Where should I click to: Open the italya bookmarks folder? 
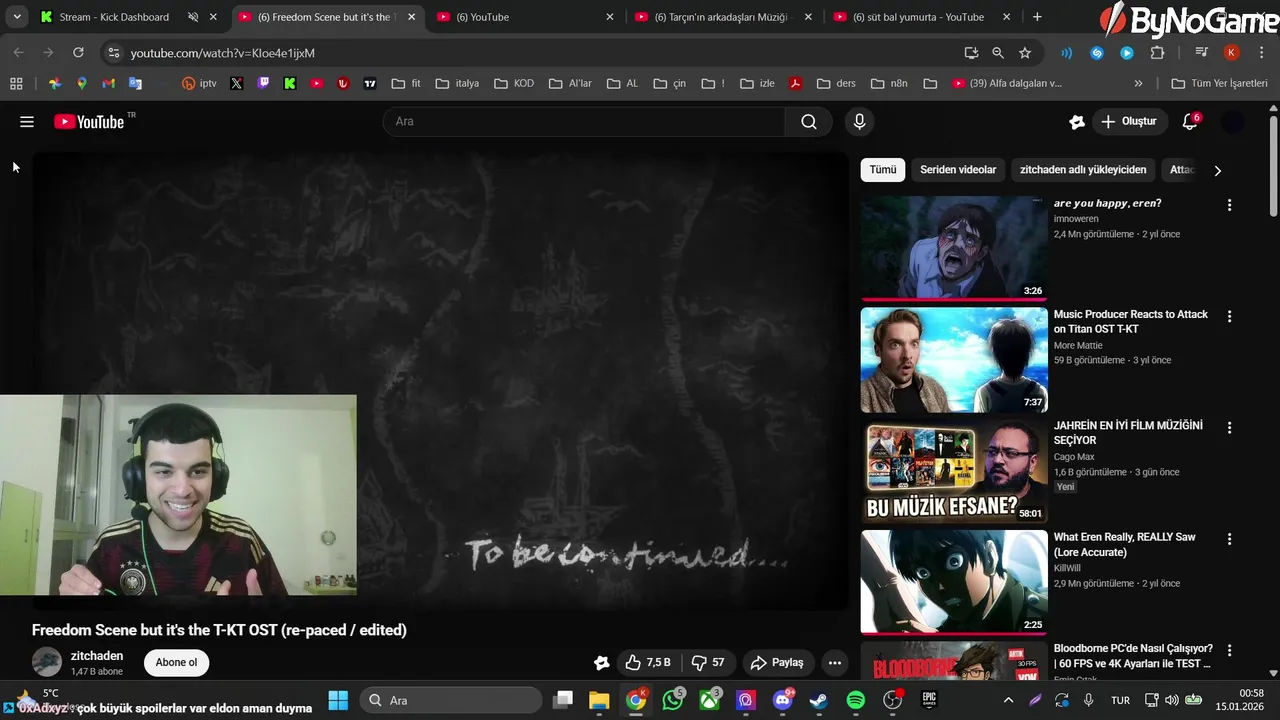point(457,84)
